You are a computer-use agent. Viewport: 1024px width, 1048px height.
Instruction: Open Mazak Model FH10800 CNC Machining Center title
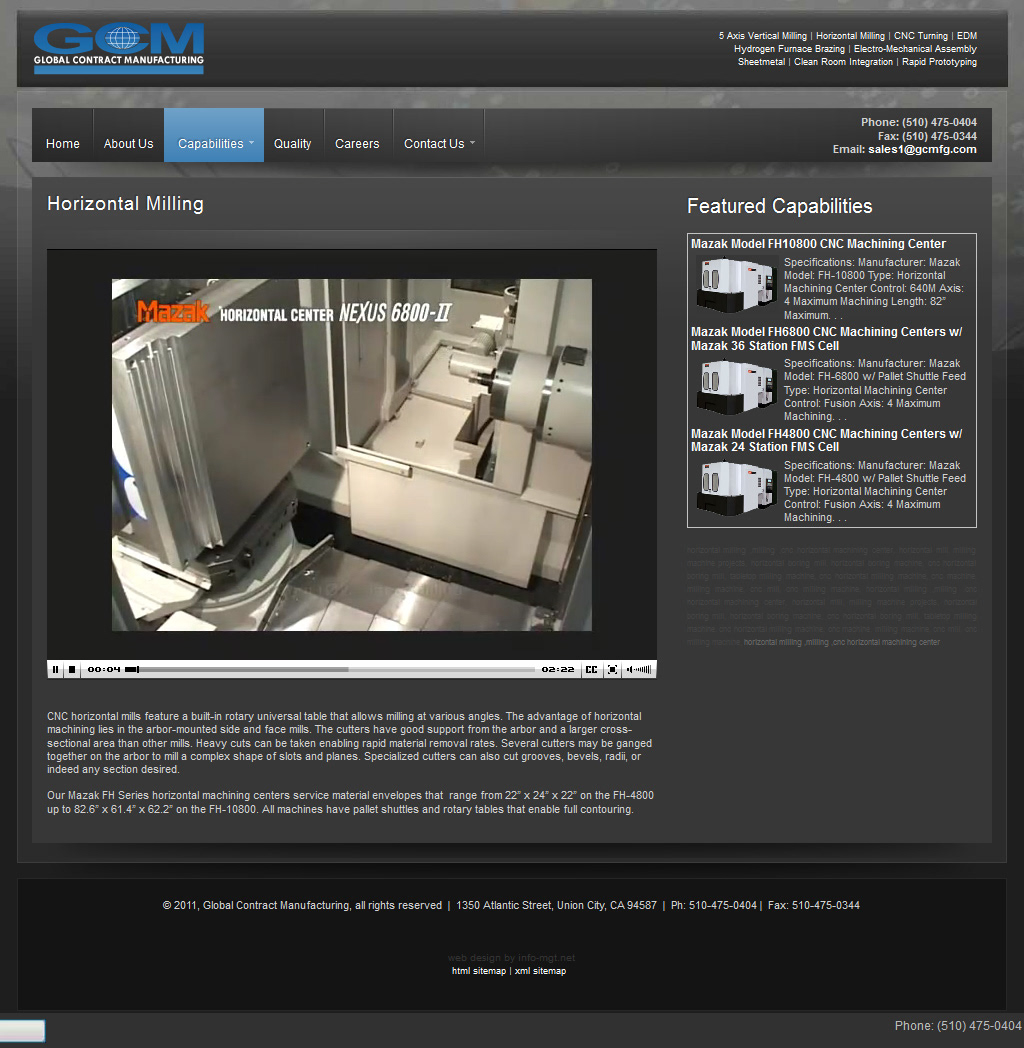click(818, 244)
